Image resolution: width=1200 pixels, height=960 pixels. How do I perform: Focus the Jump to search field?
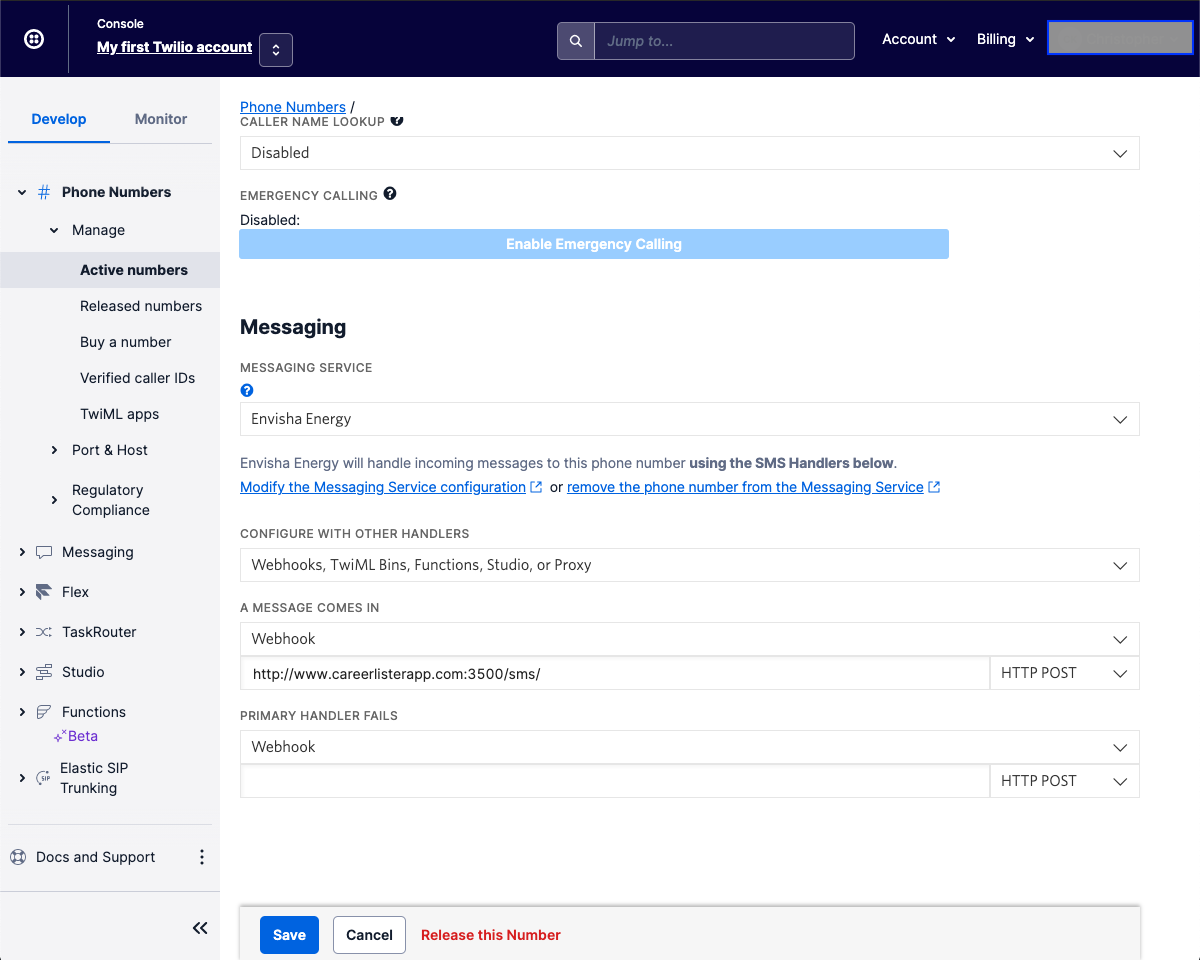[724, 41]
